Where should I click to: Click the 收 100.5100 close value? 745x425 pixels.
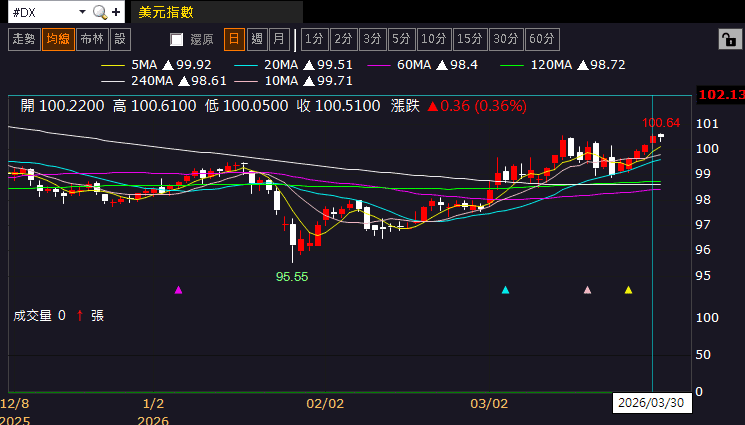pyautogui.click(x=338, y=106)
